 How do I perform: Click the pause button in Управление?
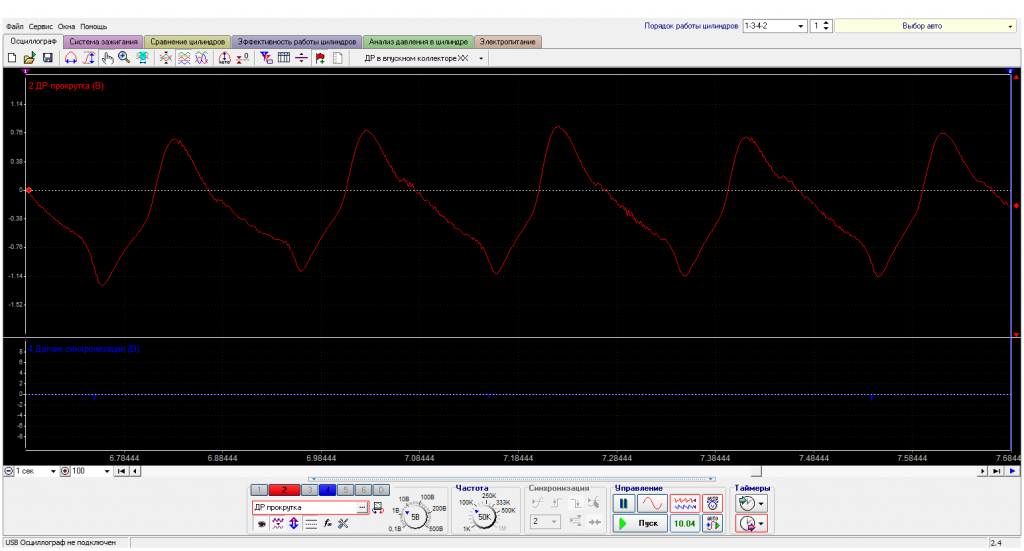pyautogui.click(x=624, y=503)
